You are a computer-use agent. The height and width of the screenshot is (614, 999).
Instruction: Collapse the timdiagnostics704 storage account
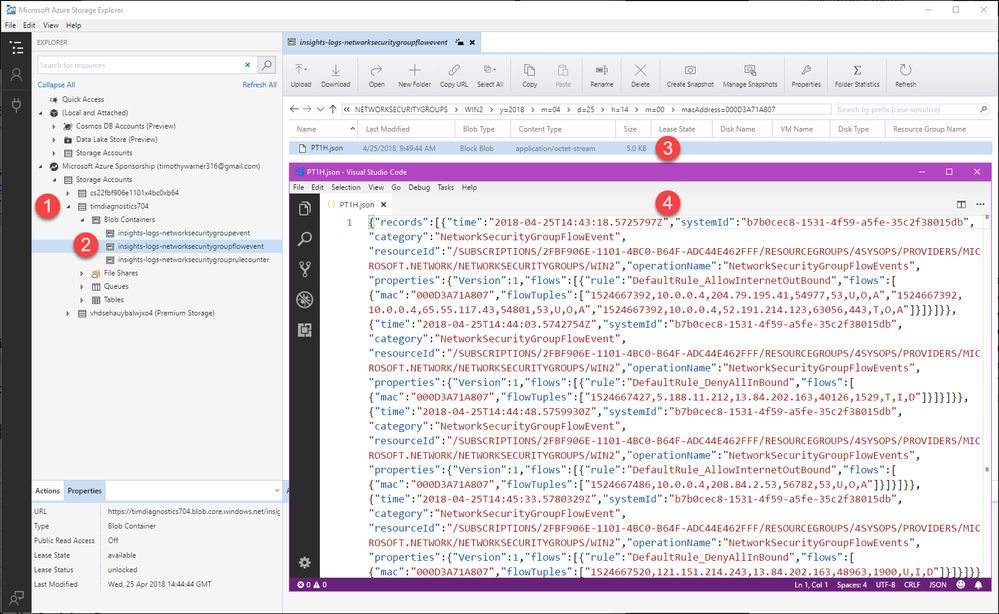pos(68,206)
